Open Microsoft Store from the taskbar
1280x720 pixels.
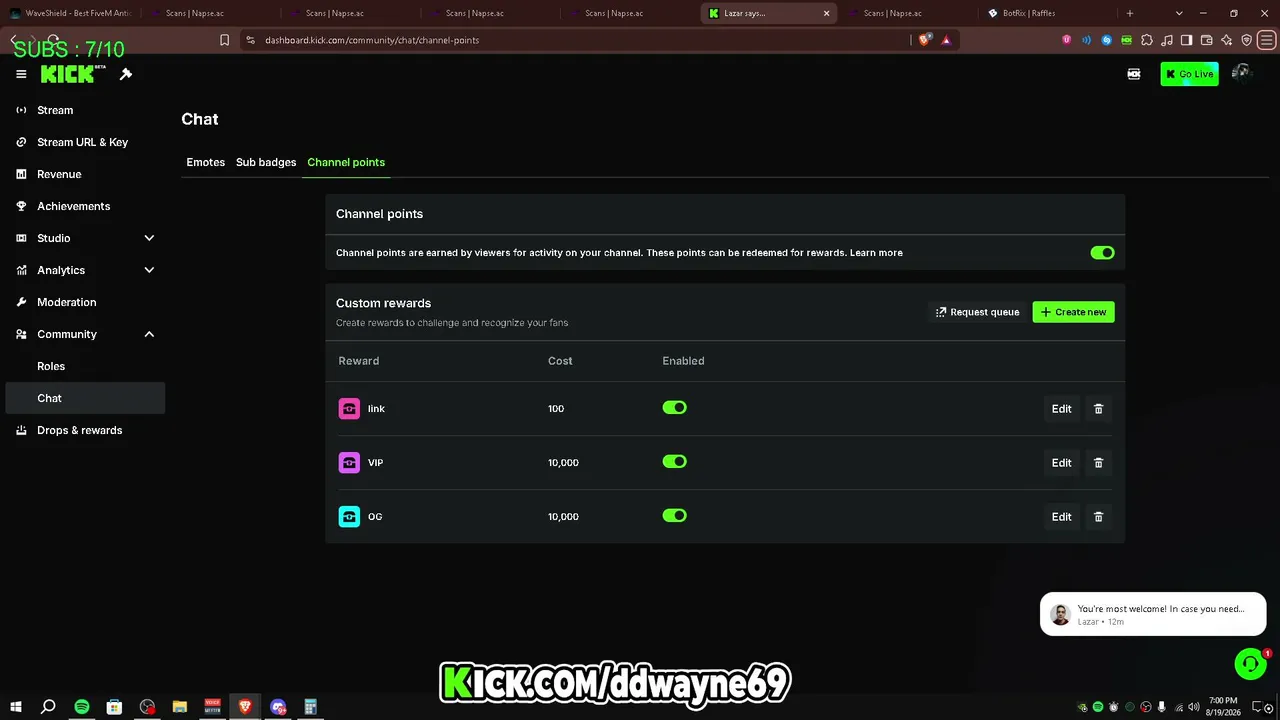(115, 707)
